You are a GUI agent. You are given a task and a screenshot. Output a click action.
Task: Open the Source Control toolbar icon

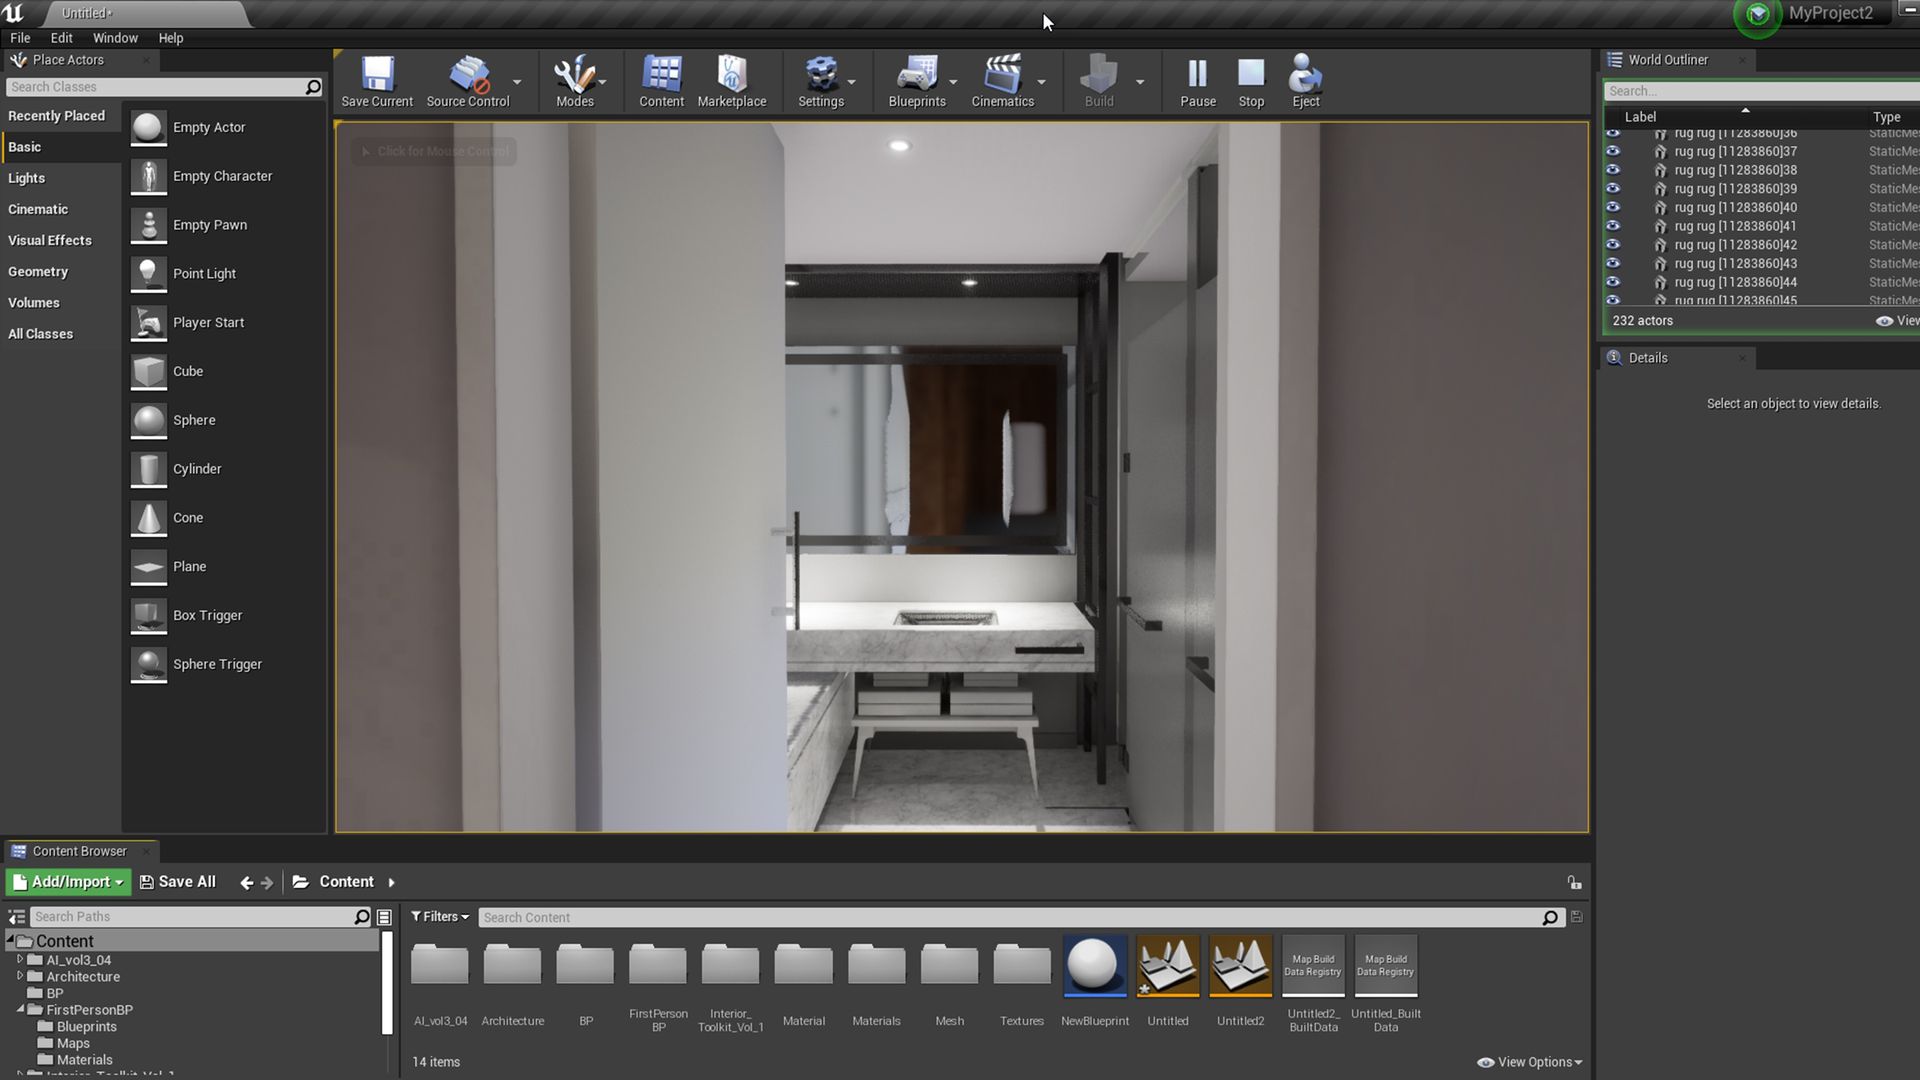[x=467, y=80]
